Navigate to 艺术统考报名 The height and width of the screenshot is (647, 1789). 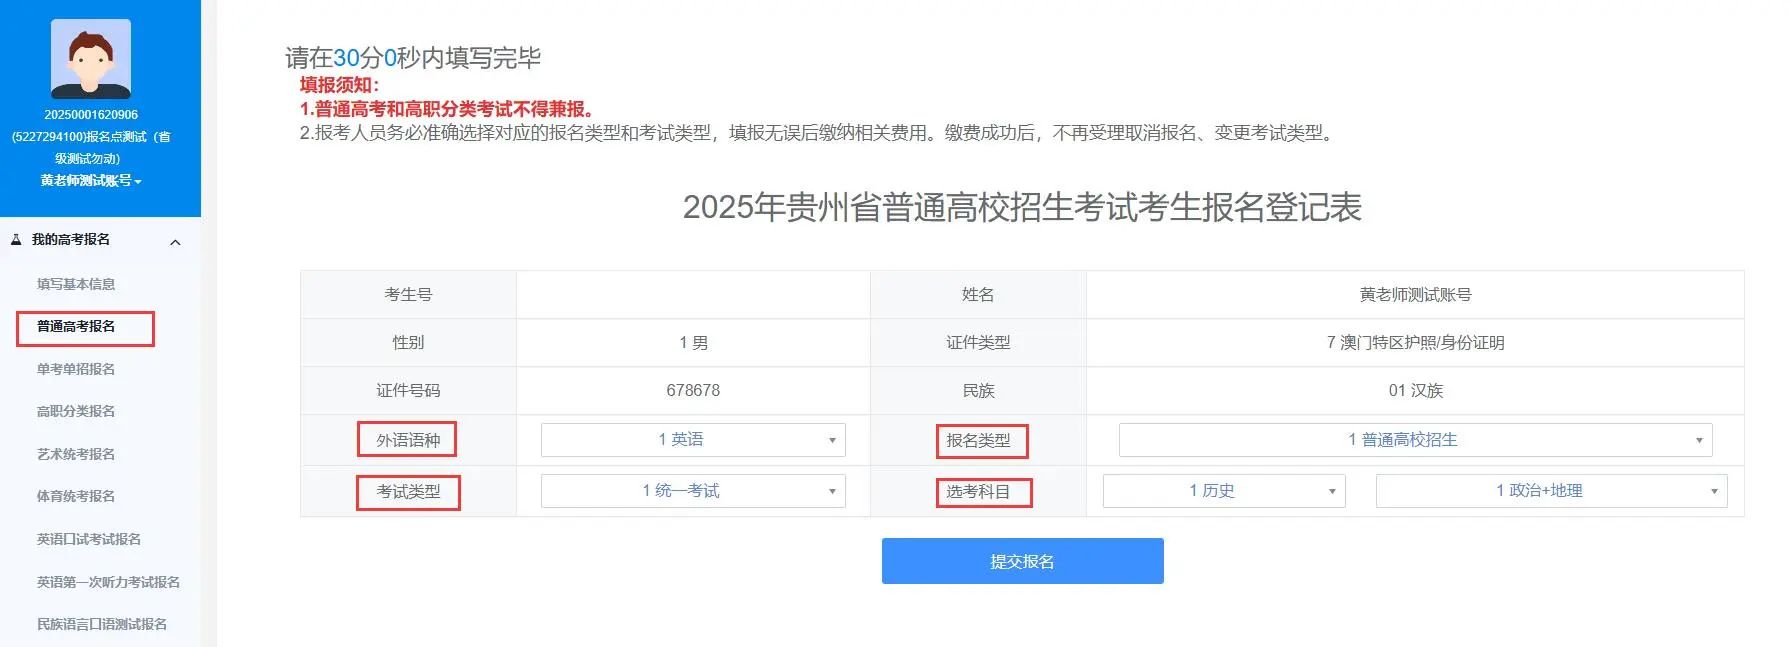click(x=76, y=454)
